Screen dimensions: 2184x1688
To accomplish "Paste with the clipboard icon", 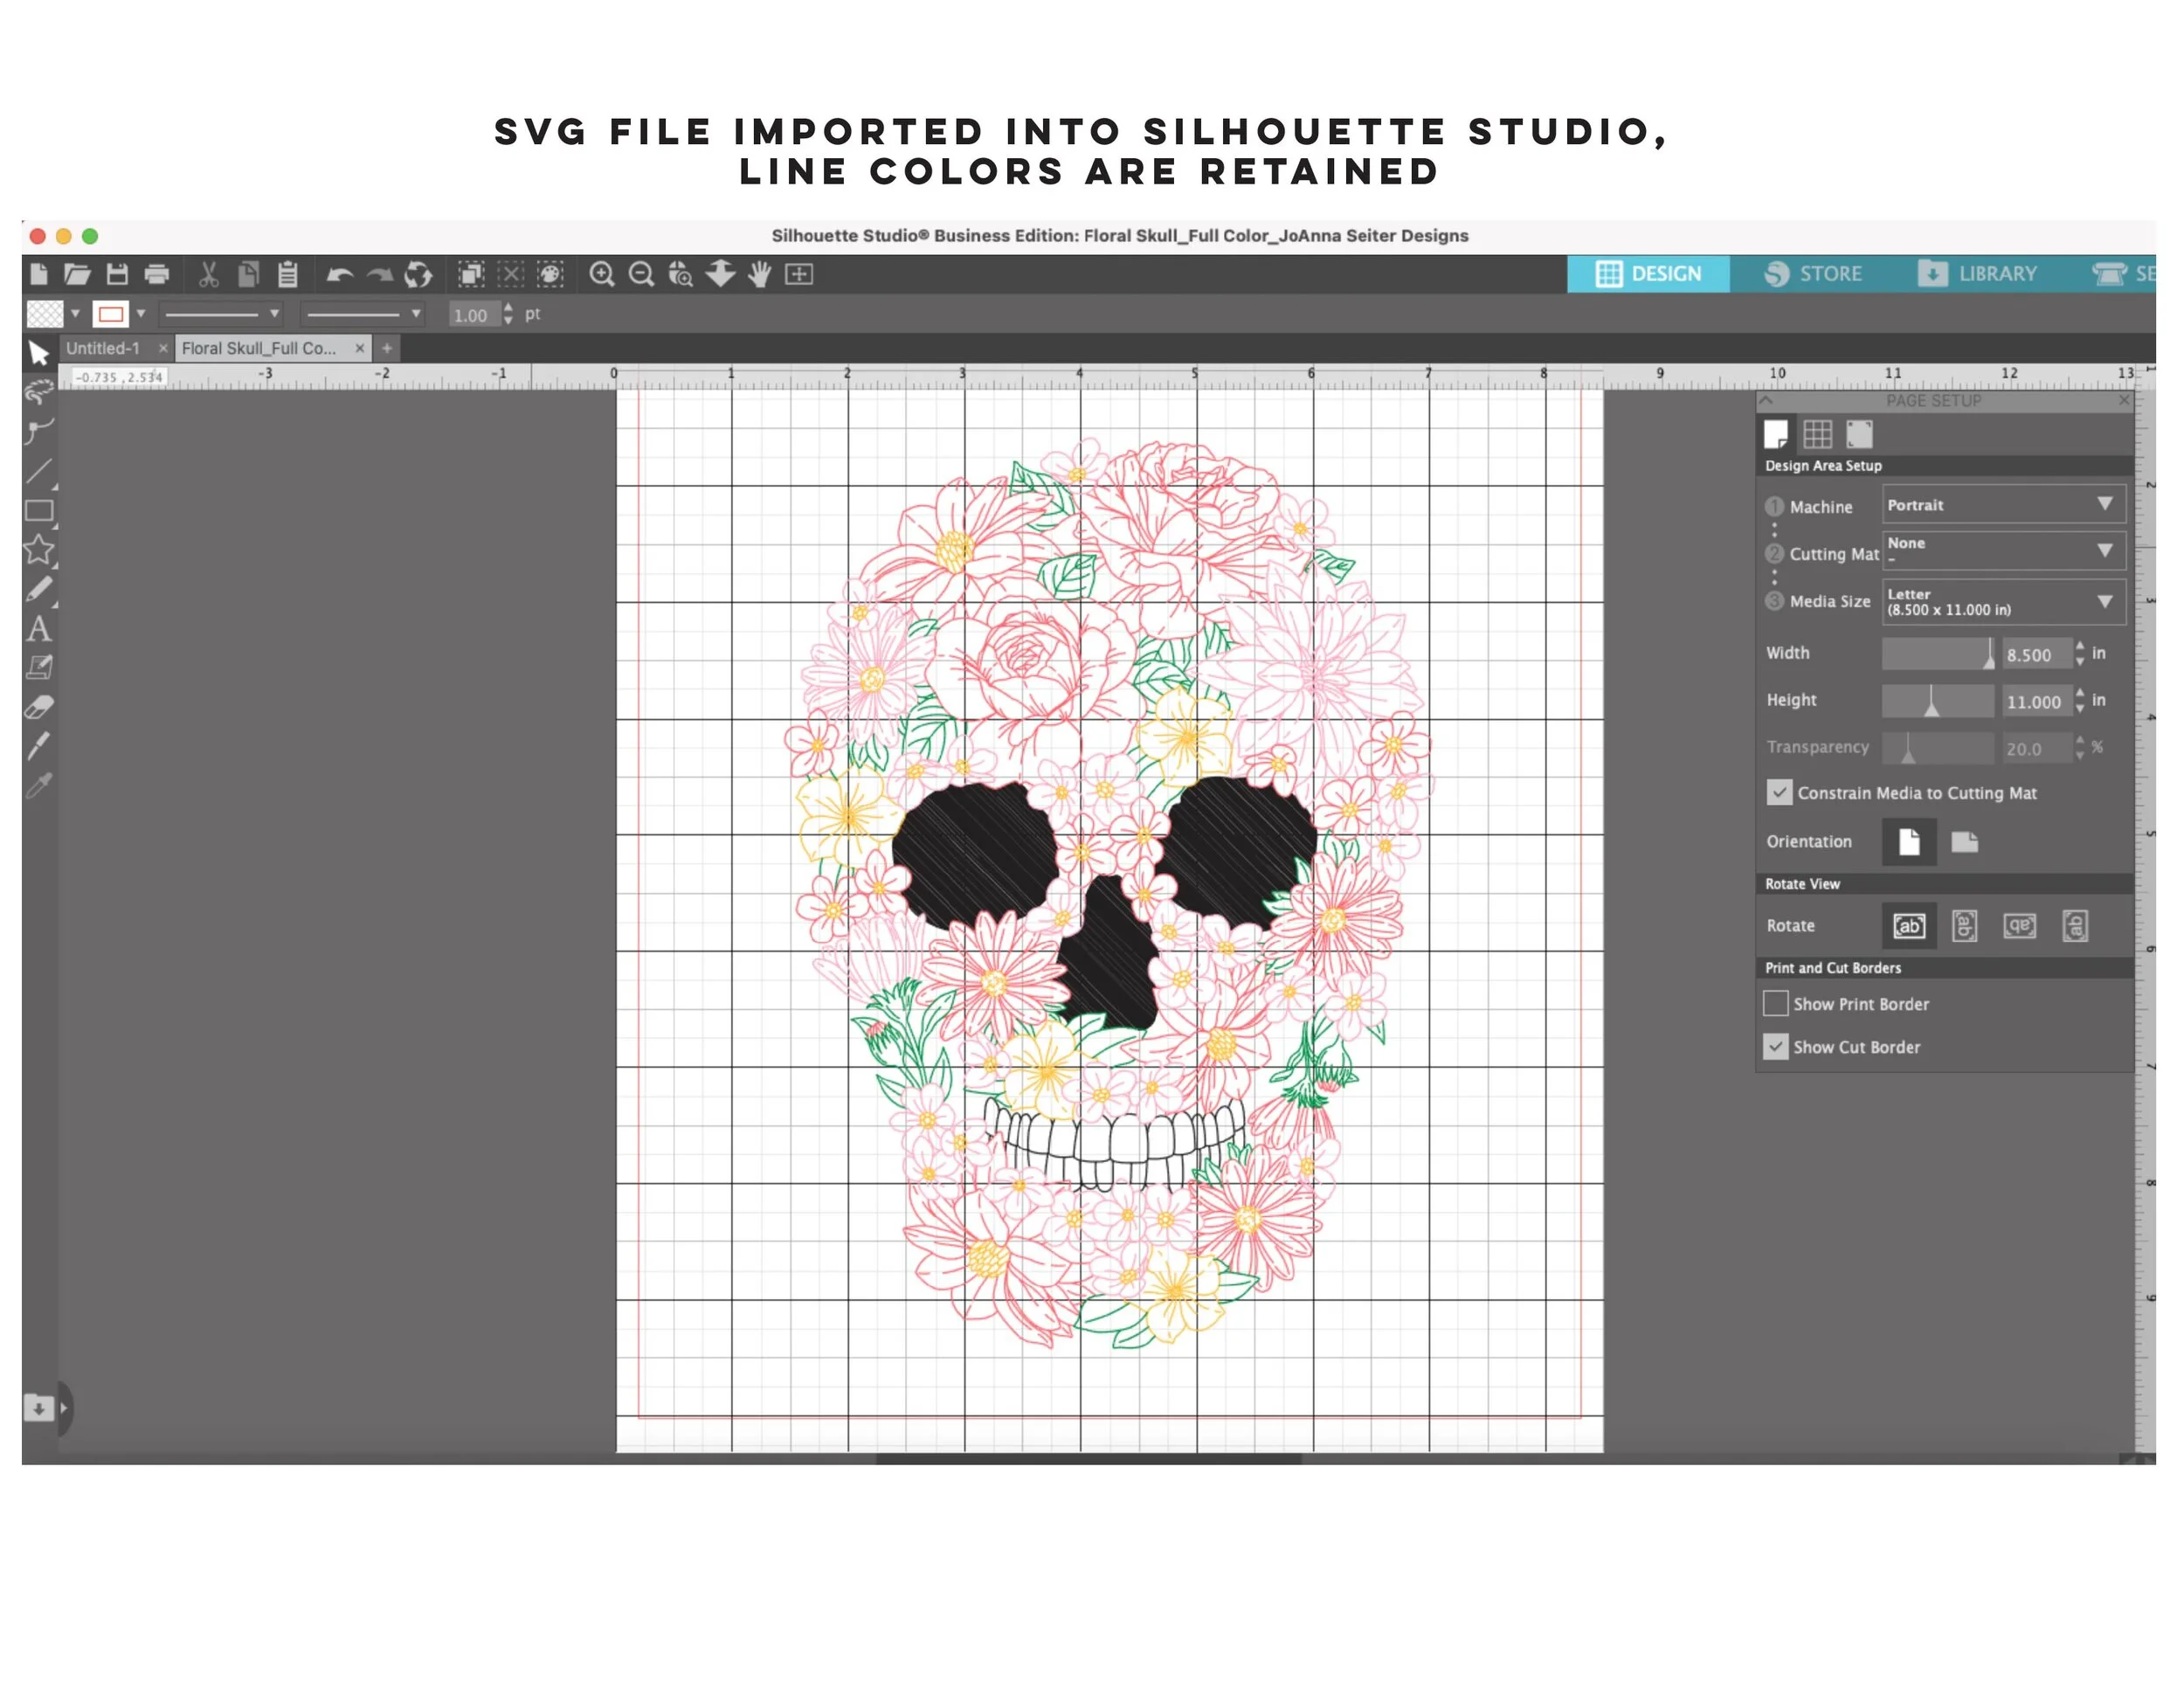I will point(288,274).
